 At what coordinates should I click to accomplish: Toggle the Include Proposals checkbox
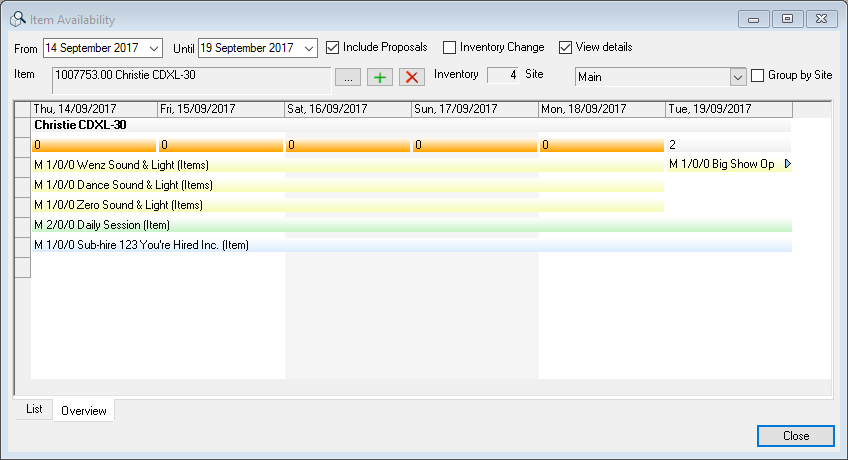[333, 47]
